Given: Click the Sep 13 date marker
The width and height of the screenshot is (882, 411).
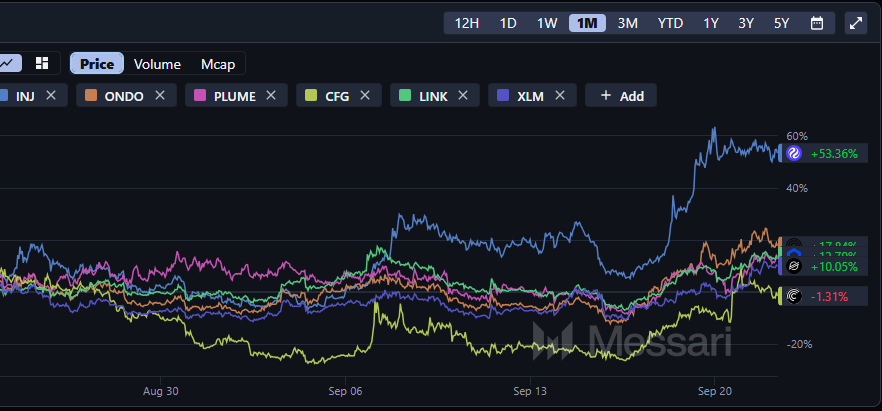Looking at the screenshot, I should click(530, 390).
